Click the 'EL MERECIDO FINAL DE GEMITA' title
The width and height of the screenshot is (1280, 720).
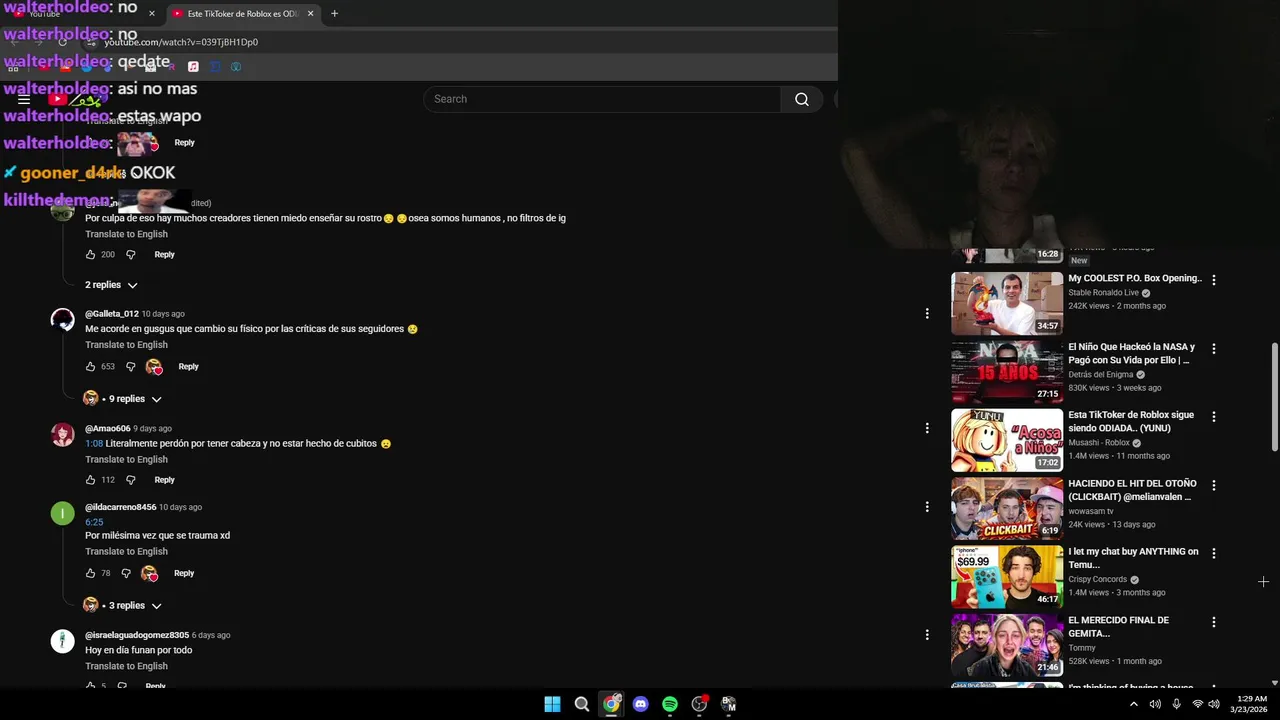coord(1118,627)
